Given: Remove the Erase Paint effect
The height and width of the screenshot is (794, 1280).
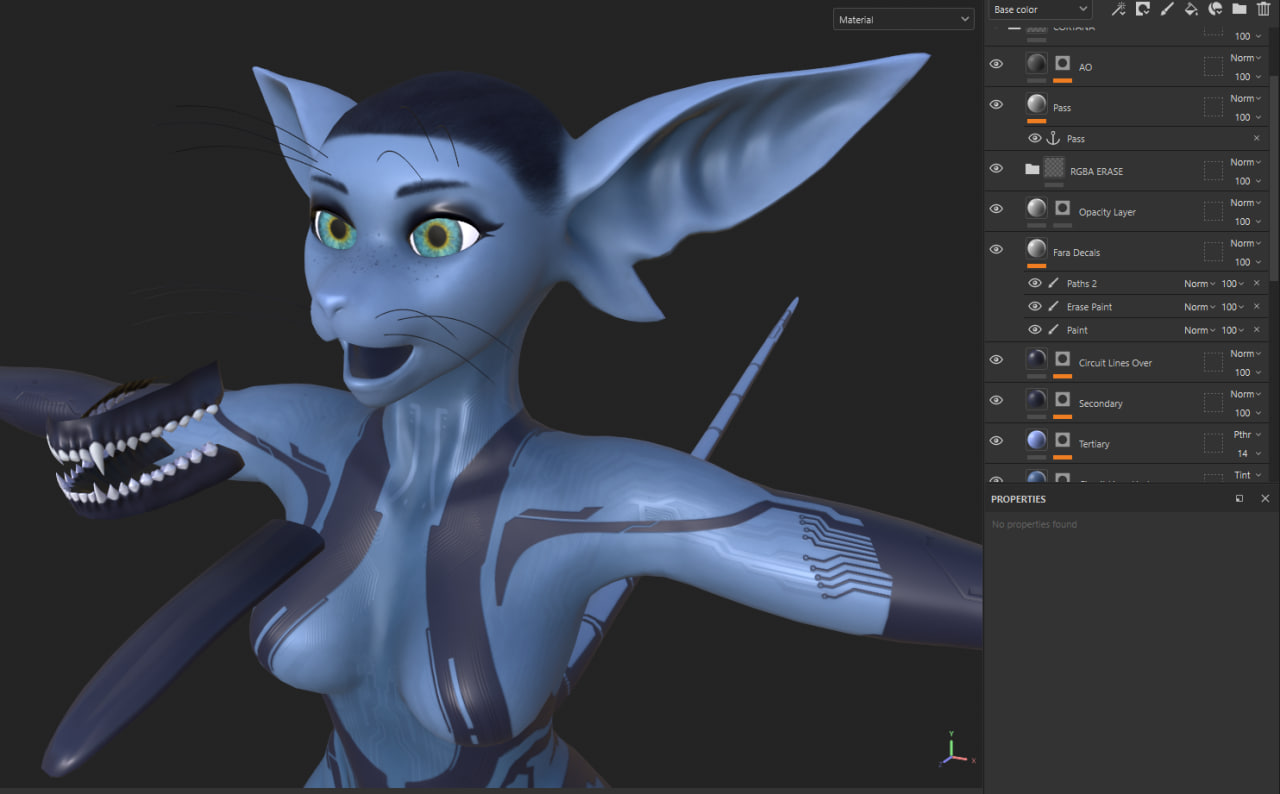Looking at the screenshot, I should pyautogui.click(x=1257, y=307).
